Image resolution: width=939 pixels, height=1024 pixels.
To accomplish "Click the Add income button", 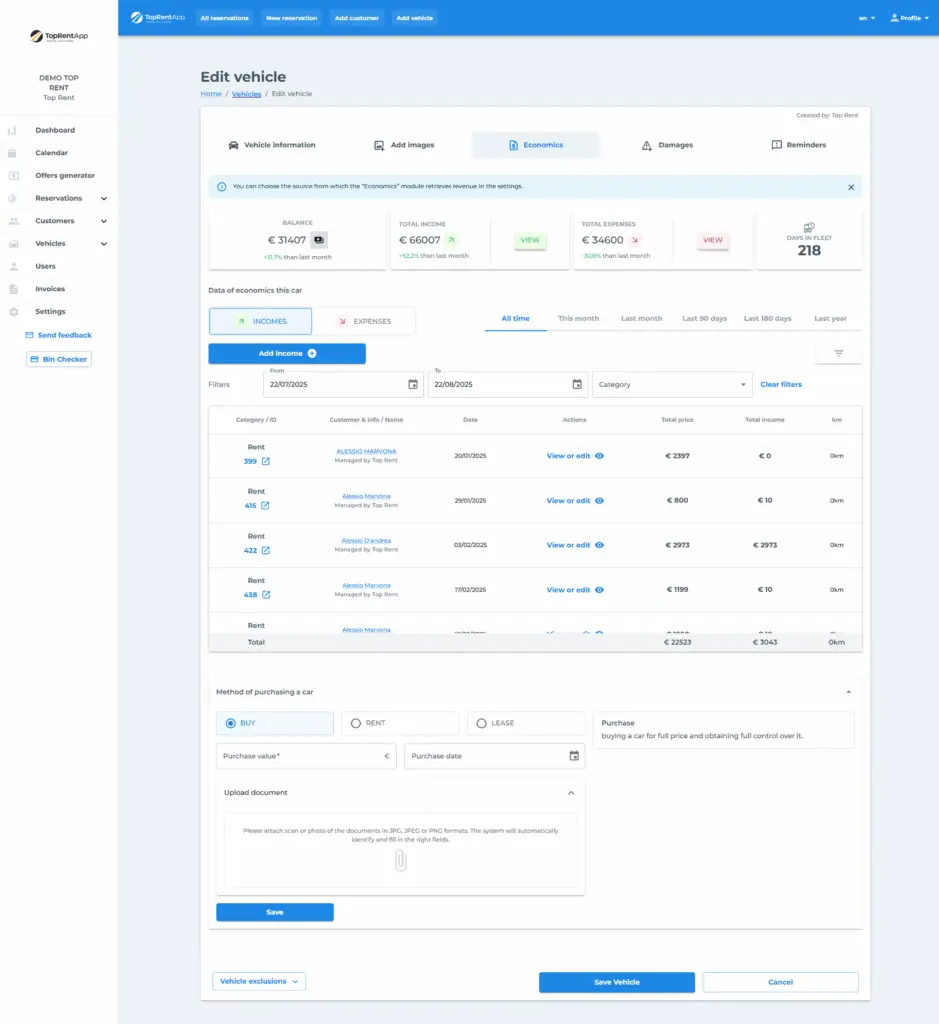I will [x=287, y=353].
